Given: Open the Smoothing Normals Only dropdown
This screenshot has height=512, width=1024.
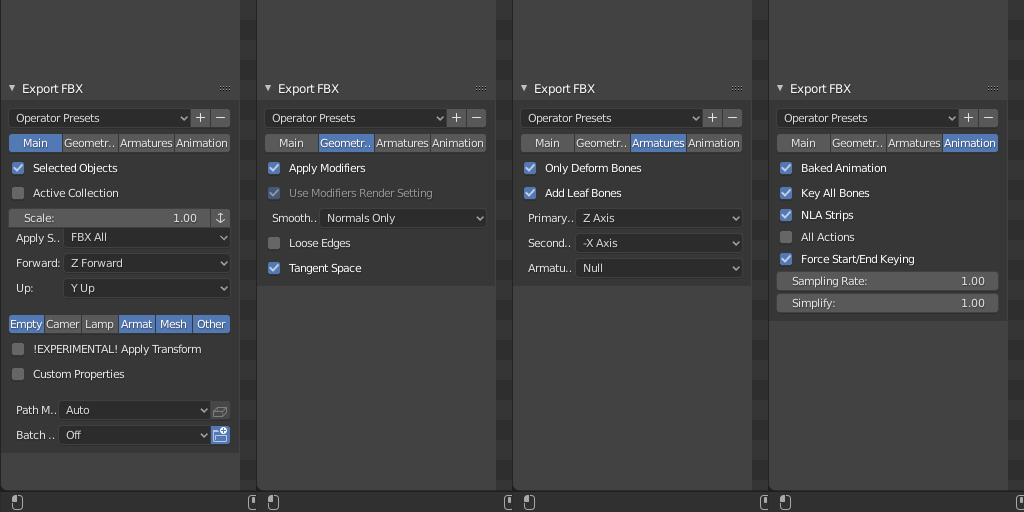Looking at the screenshot, I should [x=404, y=218].
